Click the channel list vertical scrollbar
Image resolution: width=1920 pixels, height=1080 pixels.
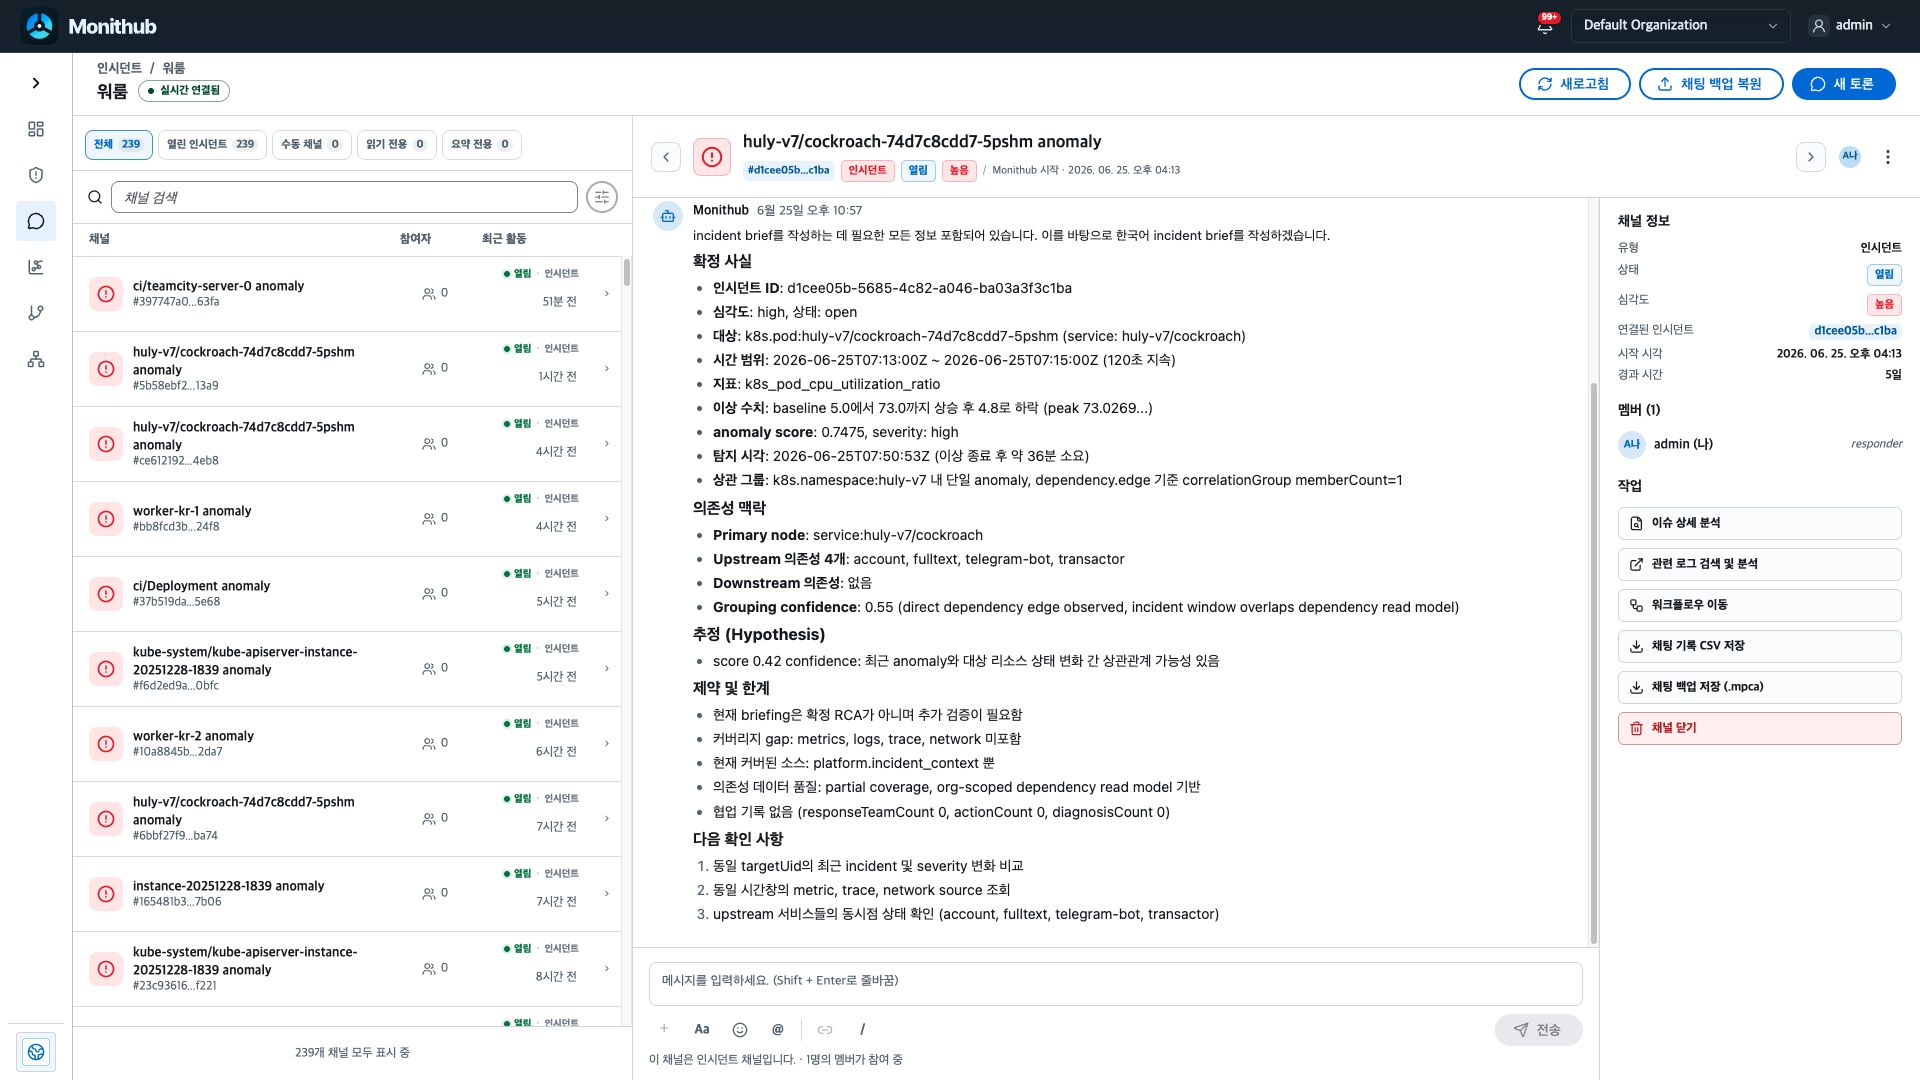pos(627,272)
